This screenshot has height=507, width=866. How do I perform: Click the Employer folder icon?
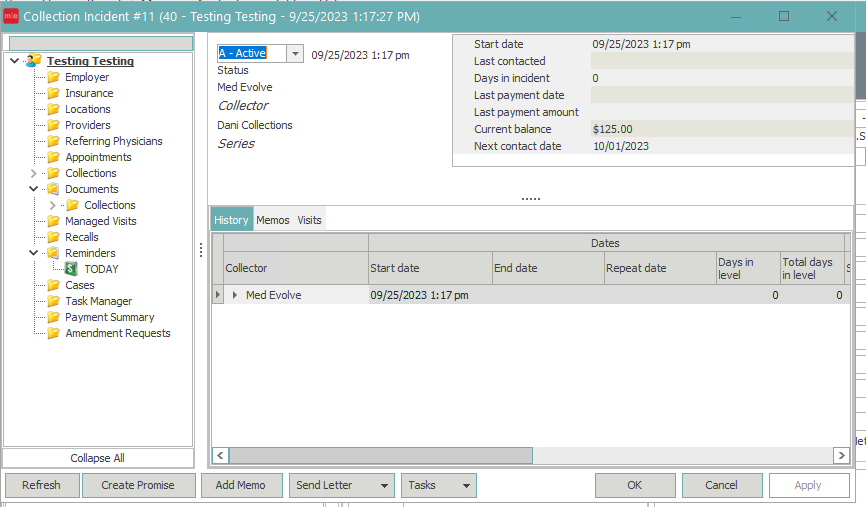click(53, 77)
